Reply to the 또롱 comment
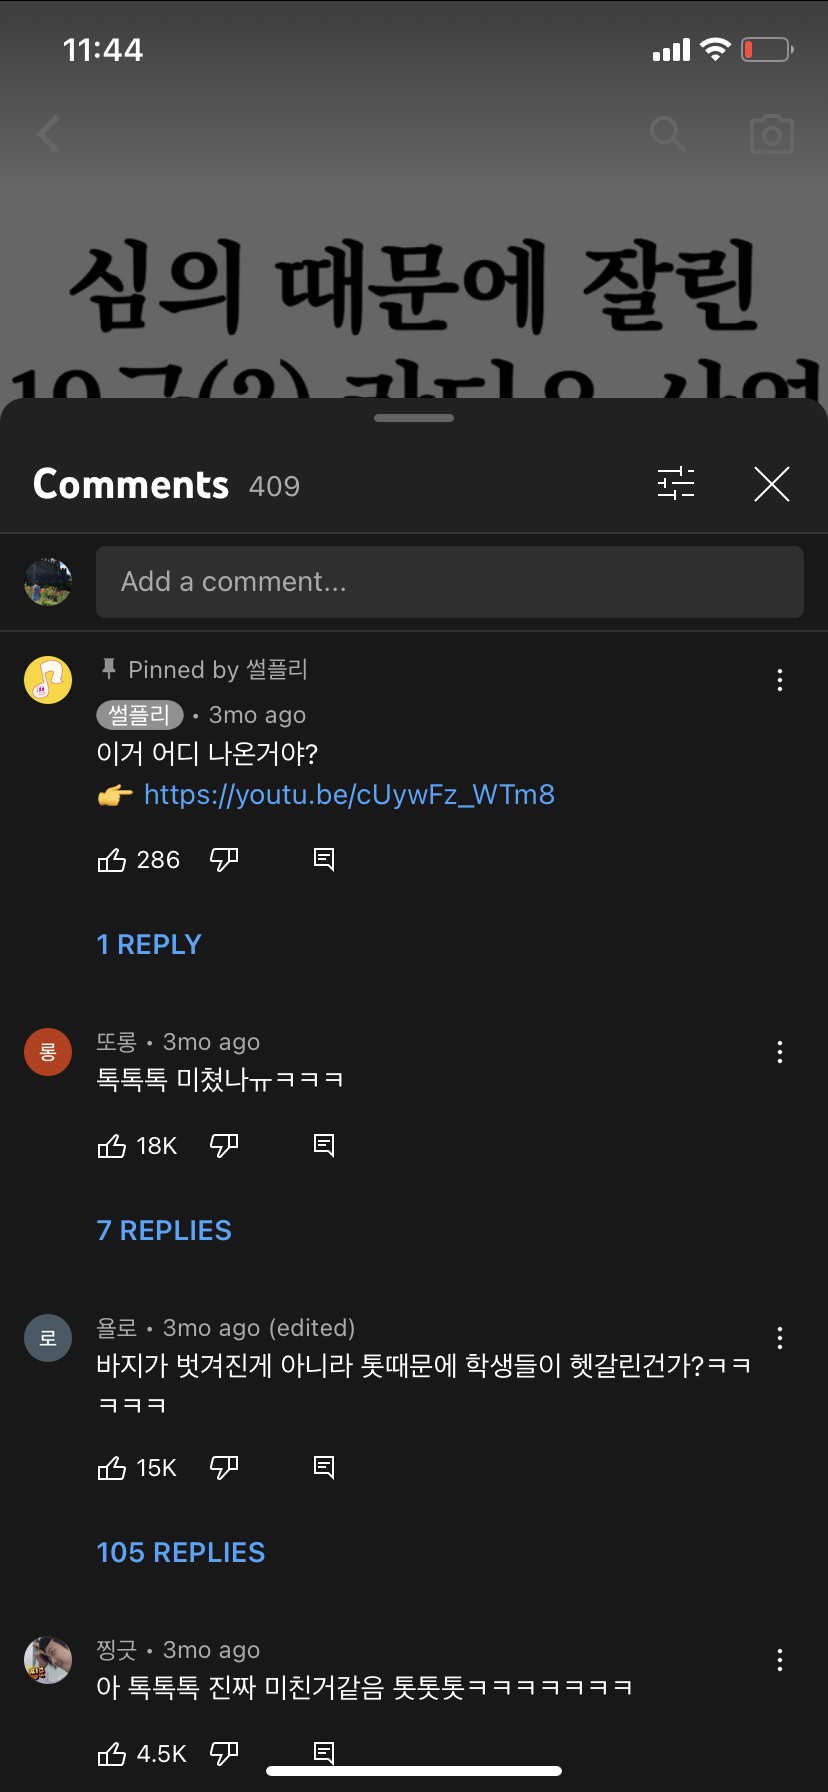 click(324, 1146)
